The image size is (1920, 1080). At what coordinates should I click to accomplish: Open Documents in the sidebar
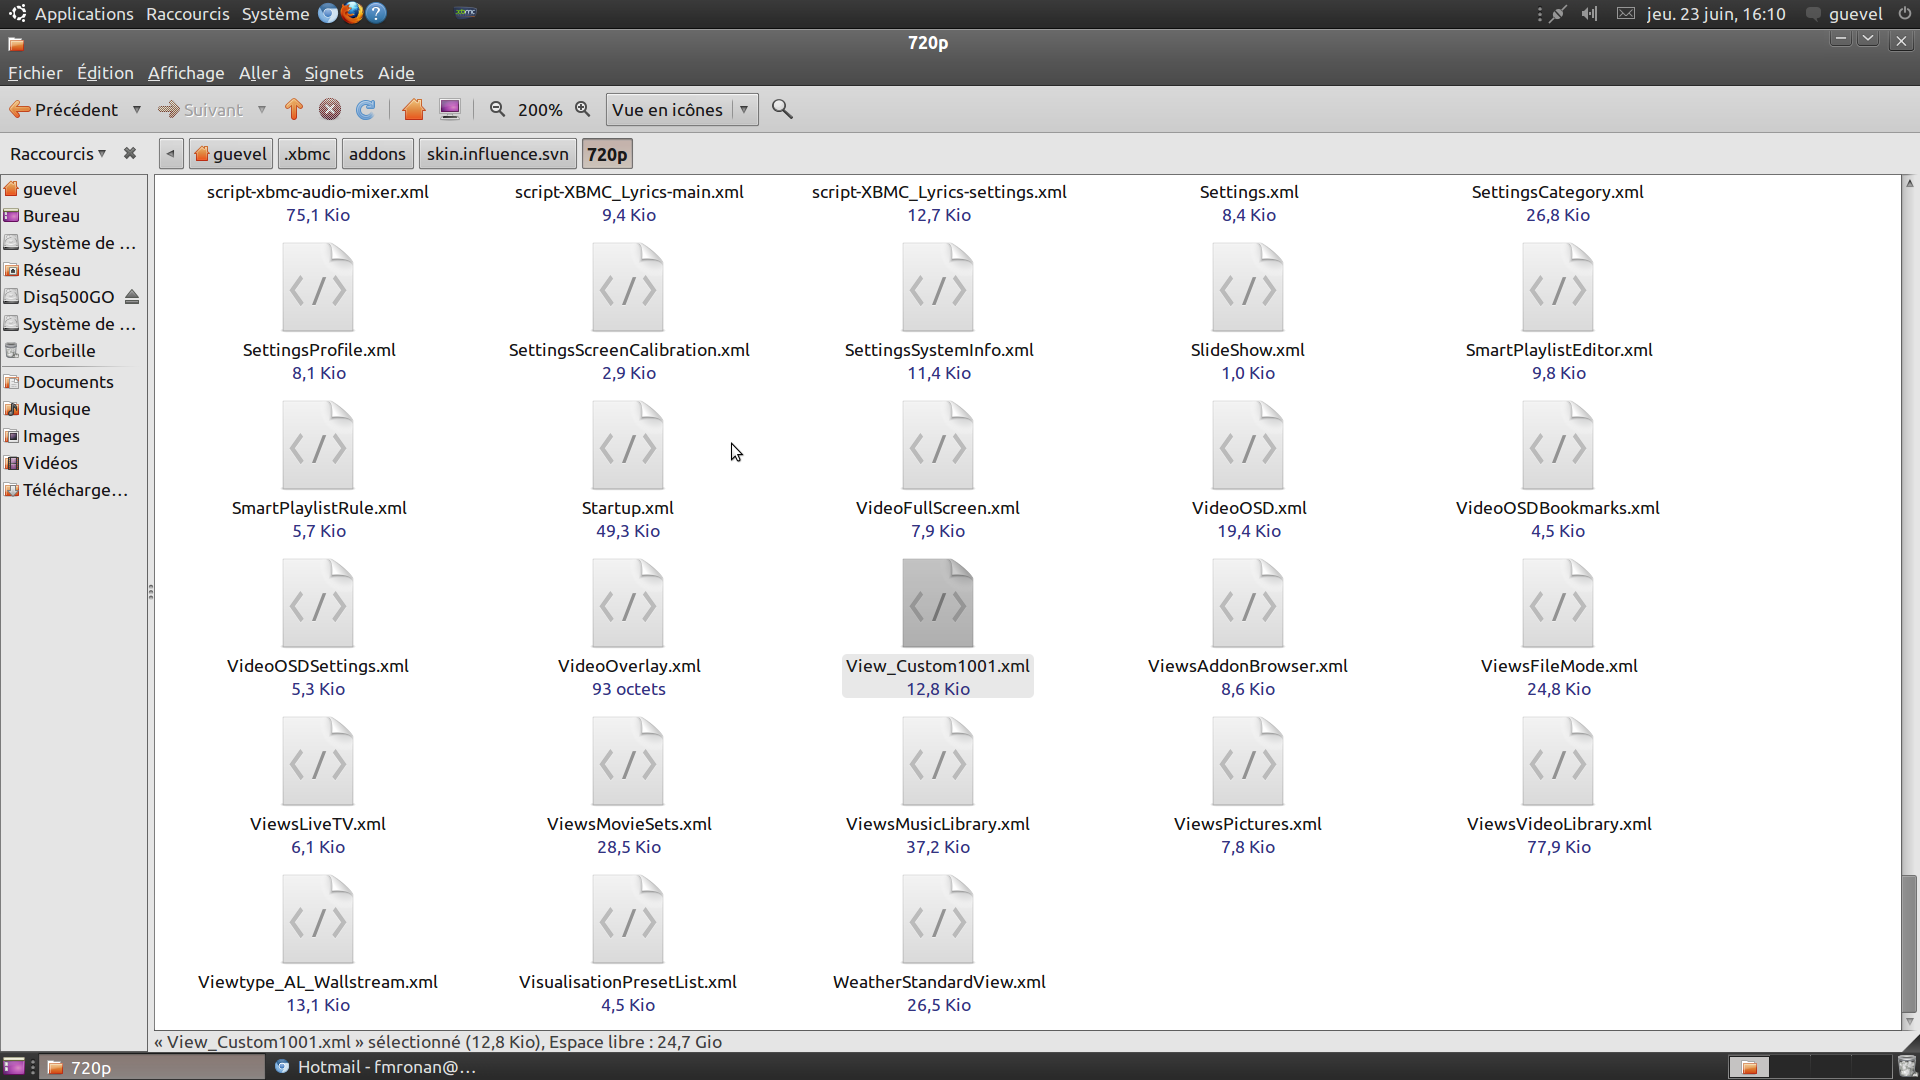(68, 382)
